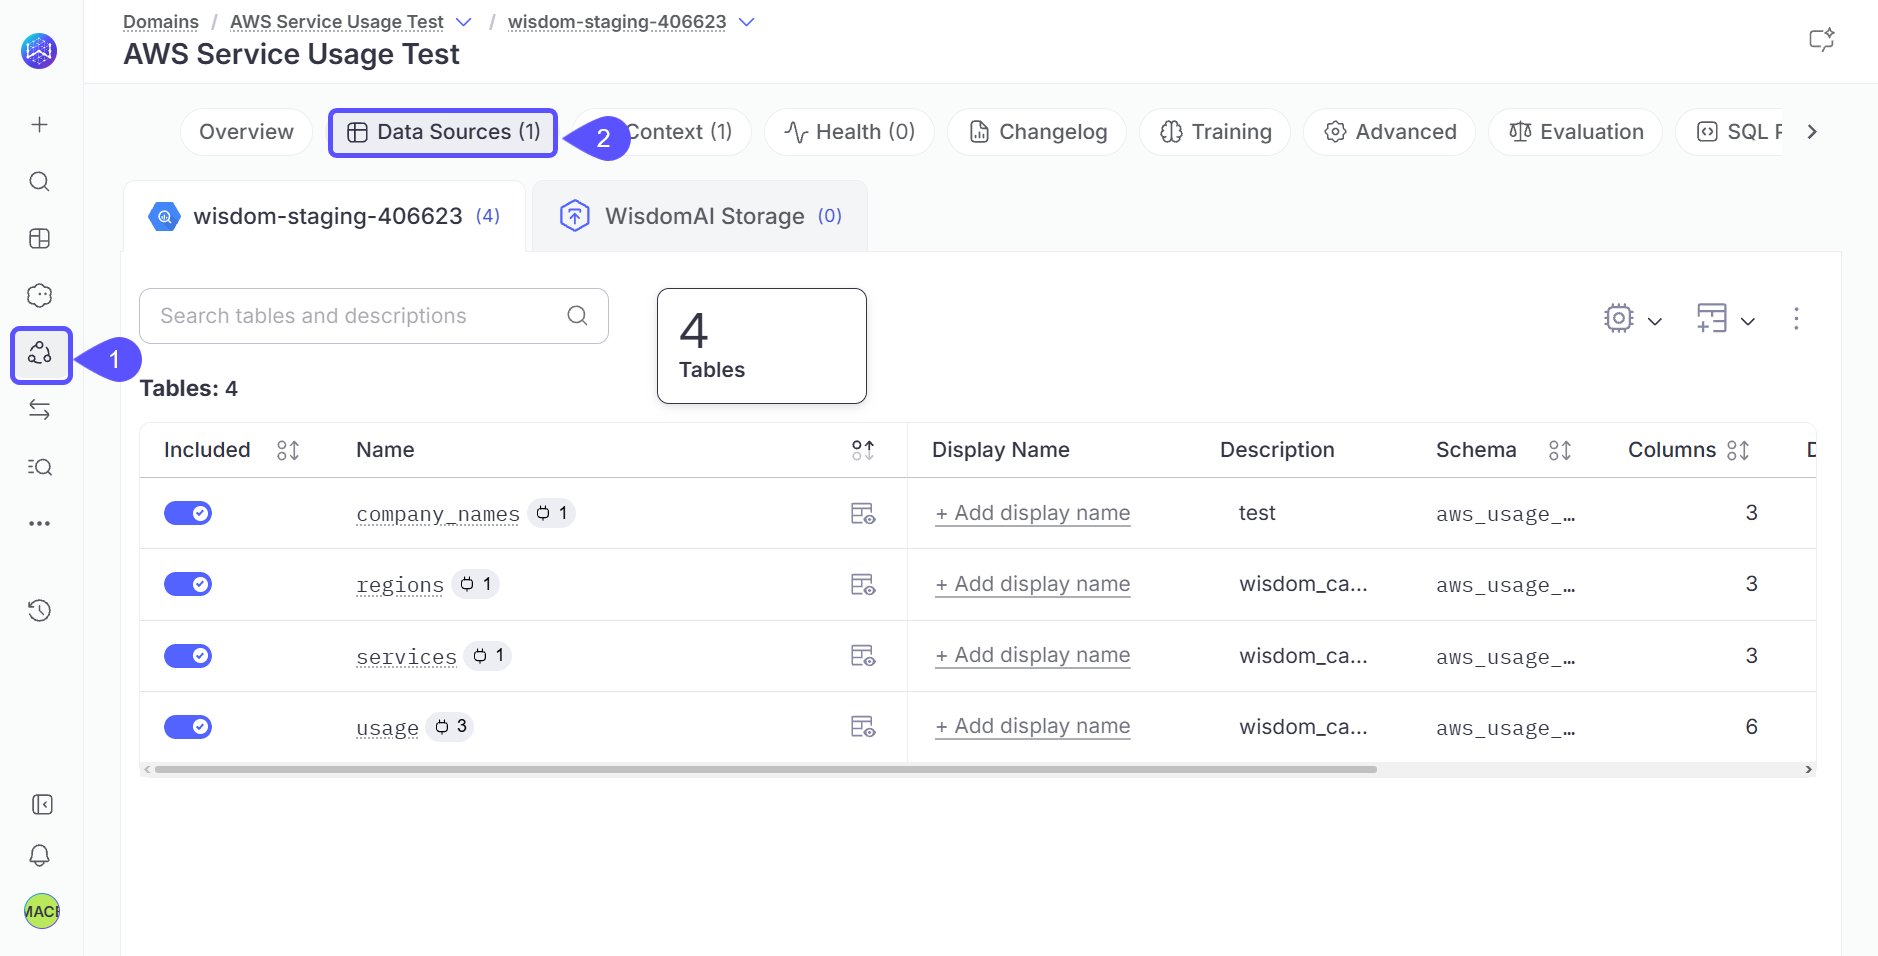The image size is (1878, 956).
Task: Open the Advanced tab
Action: (x=1389, y=132)
